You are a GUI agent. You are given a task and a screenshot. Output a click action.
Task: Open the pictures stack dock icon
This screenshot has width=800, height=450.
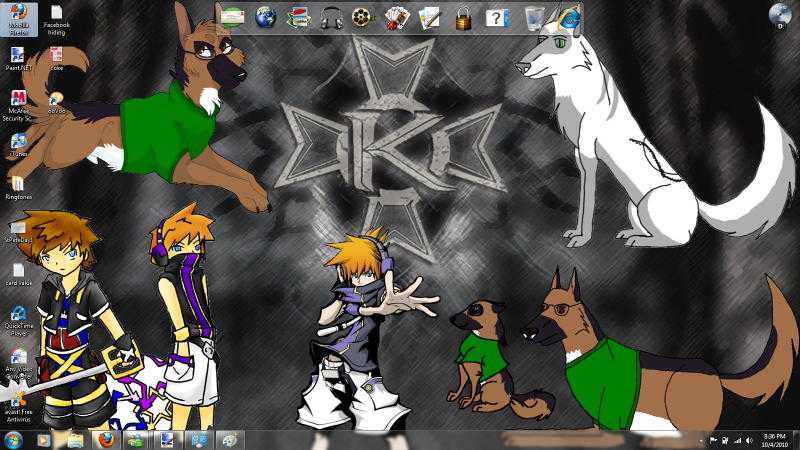[x=298, y=18]
